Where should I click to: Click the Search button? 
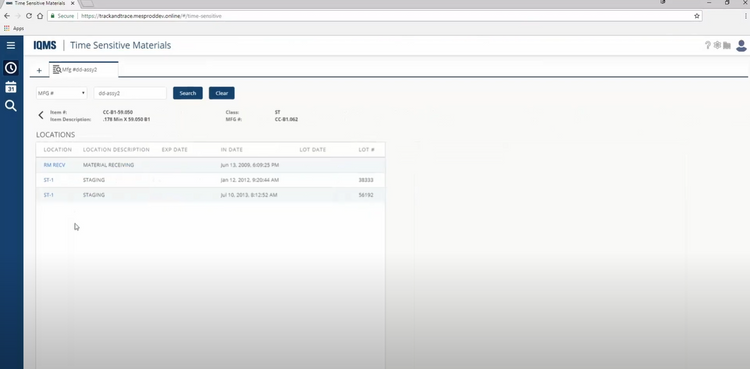(188, 93)
